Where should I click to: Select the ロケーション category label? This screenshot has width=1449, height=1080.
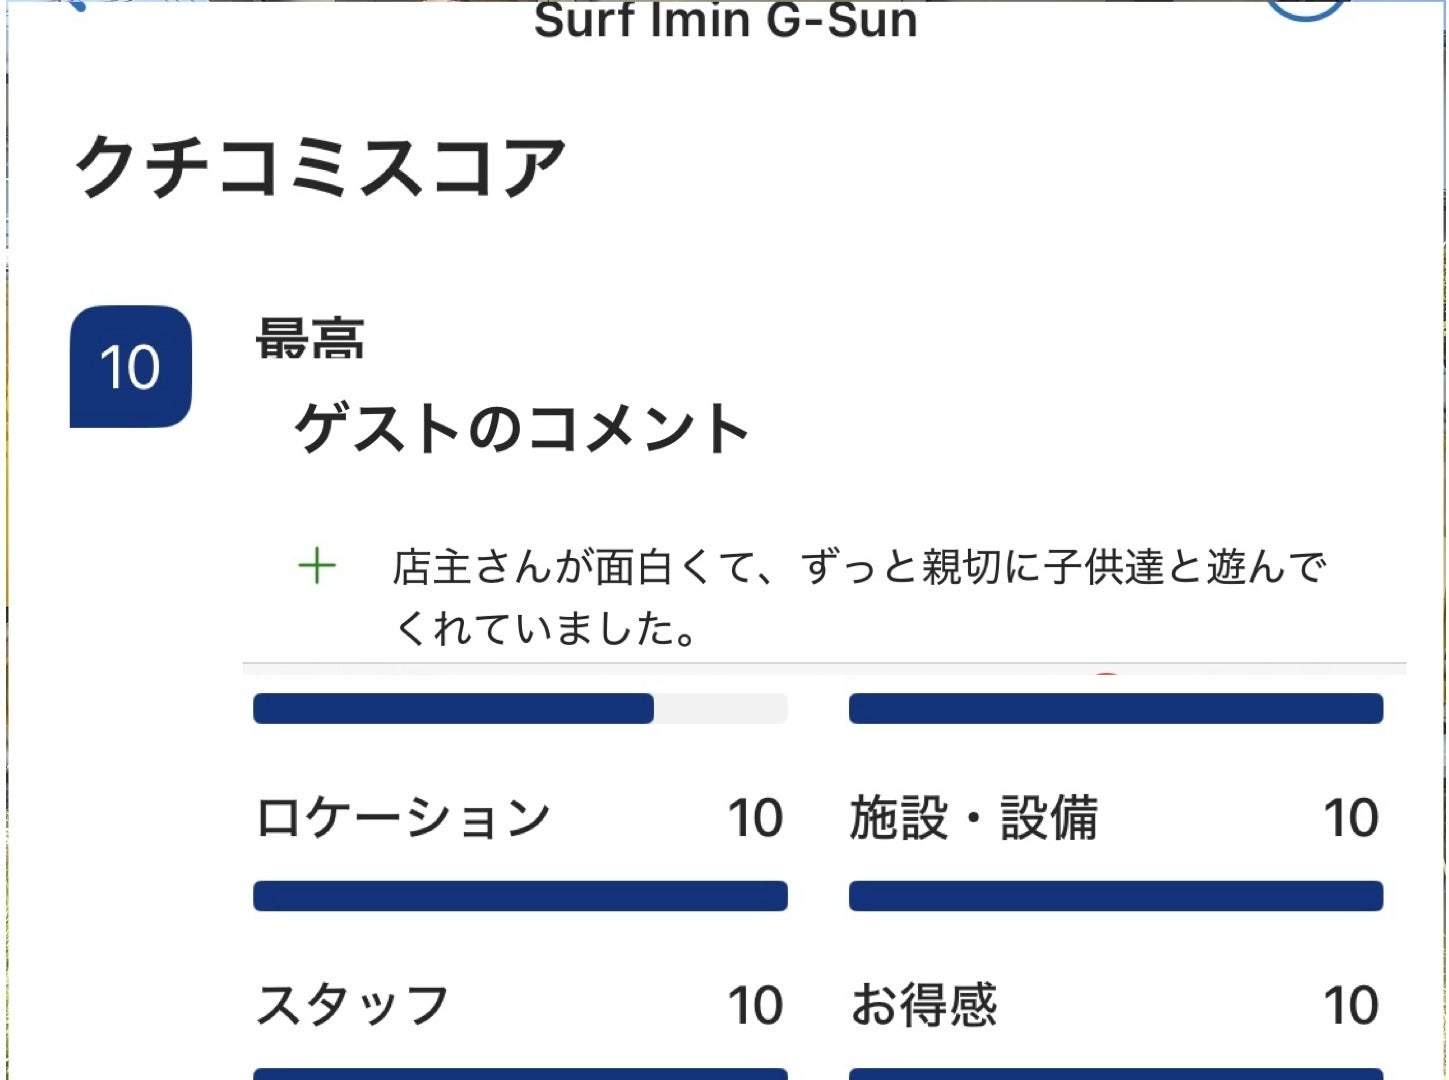pos(404,818)
